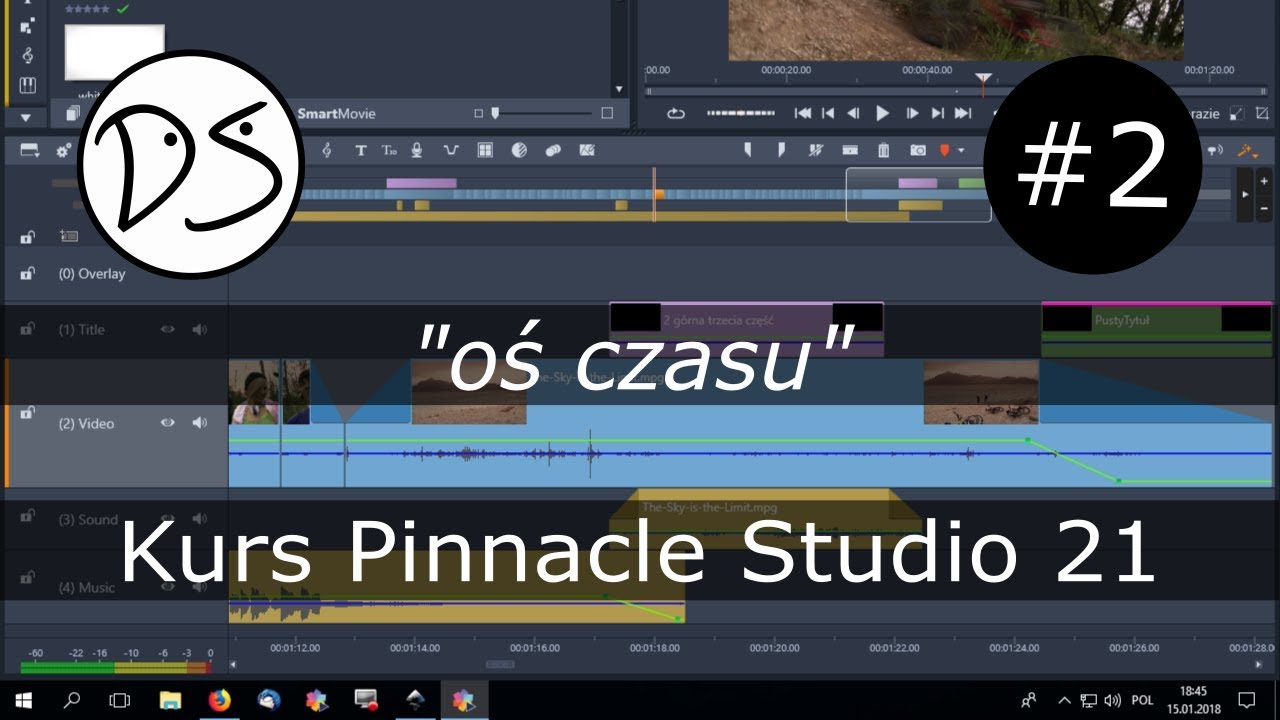Open the Windows Start menu

pos(24,700)
